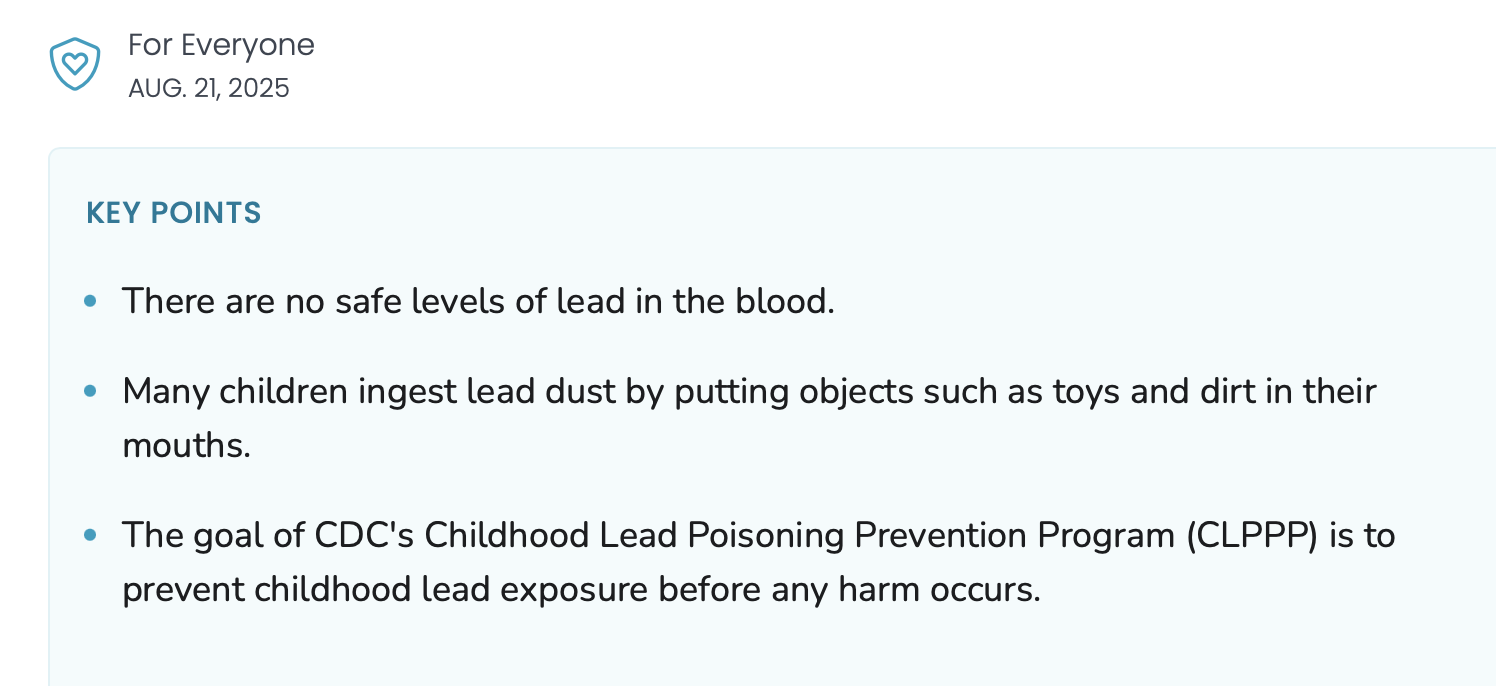Click the word "dirt" in the second bullet
Viewport: 1496px width, 686px height.
1235,391
